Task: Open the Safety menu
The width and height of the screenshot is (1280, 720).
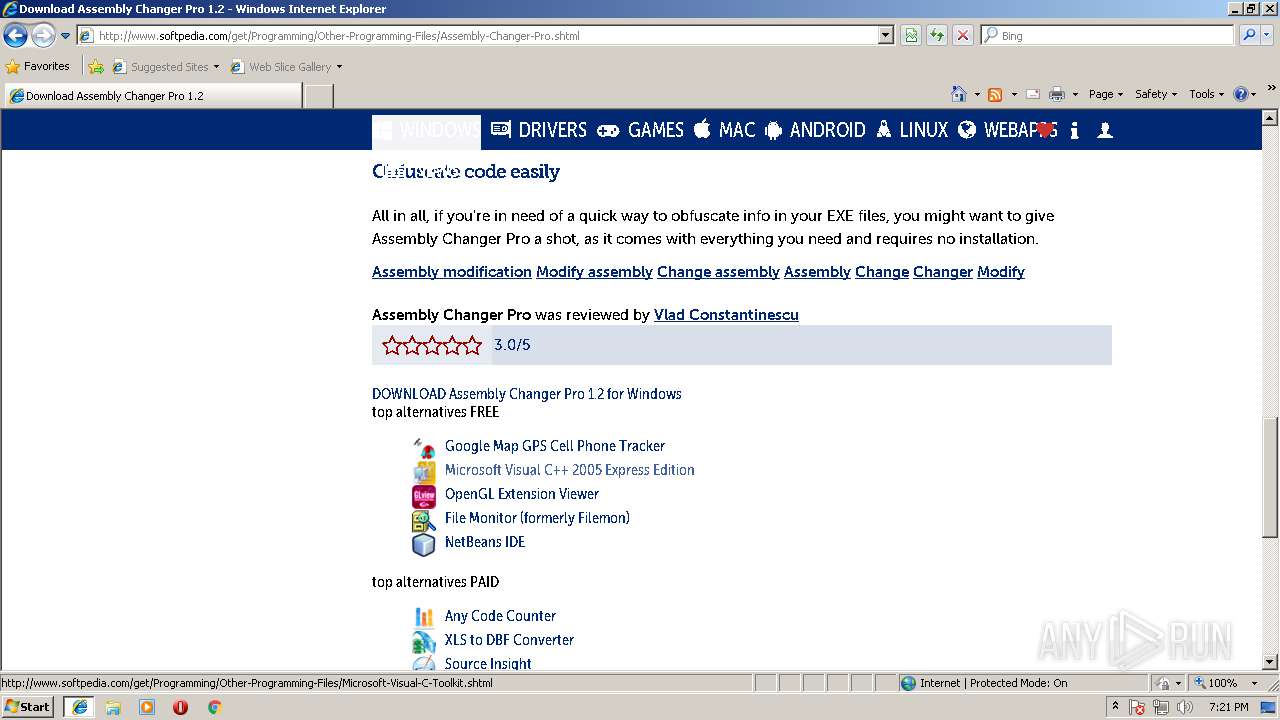Action: pos(1156,94)
